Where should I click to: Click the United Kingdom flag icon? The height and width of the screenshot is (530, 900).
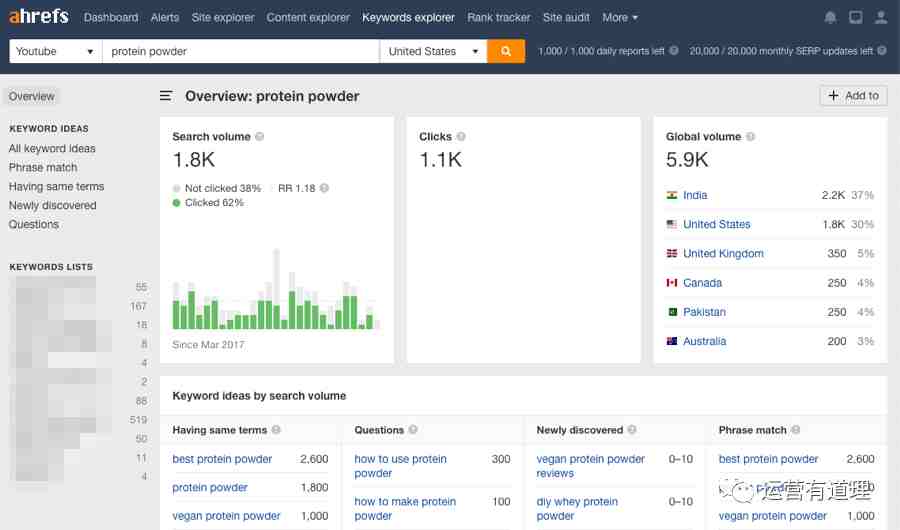click(672, 254)
